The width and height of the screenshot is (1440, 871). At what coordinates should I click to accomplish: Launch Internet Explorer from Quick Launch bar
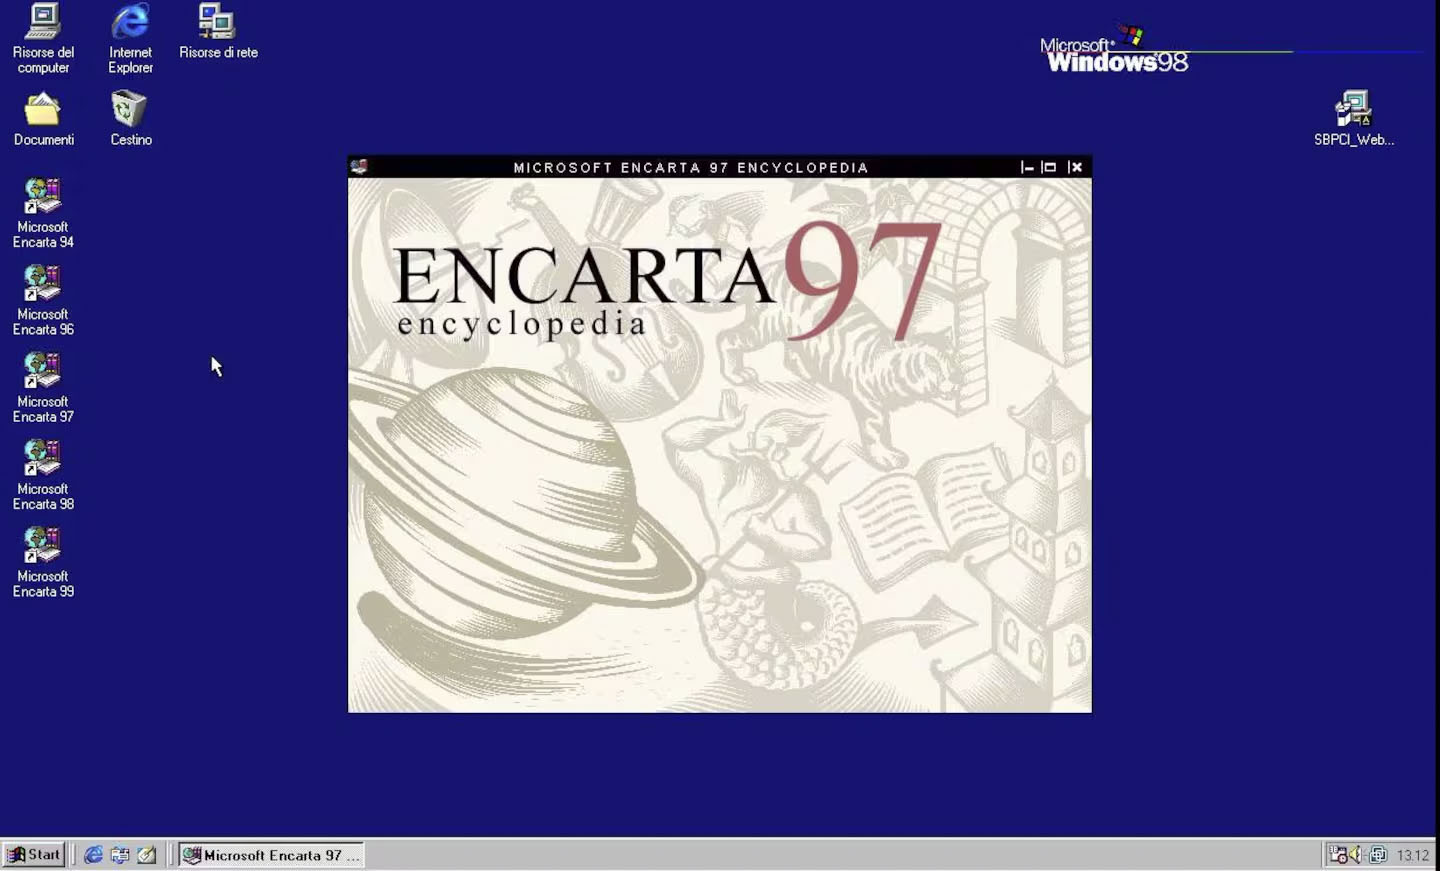93,855
